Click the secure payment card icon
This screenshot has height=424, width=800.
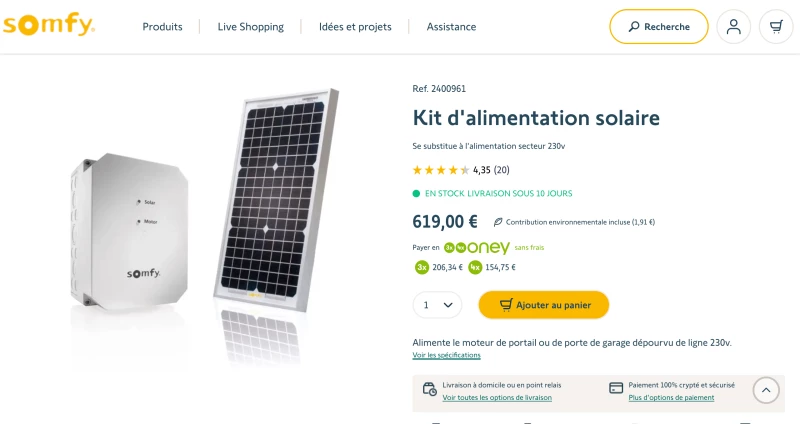616,388
